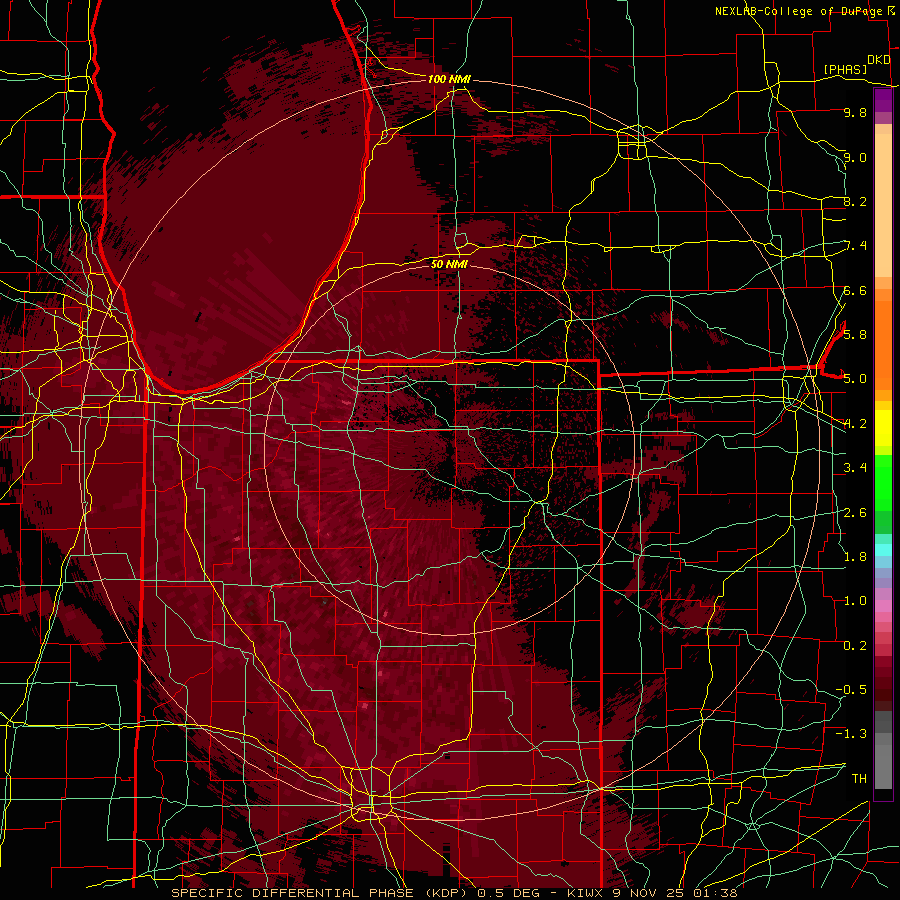Click the TH threshold label
This screenshot has height=900, width=900.
(x=859, y=778)
